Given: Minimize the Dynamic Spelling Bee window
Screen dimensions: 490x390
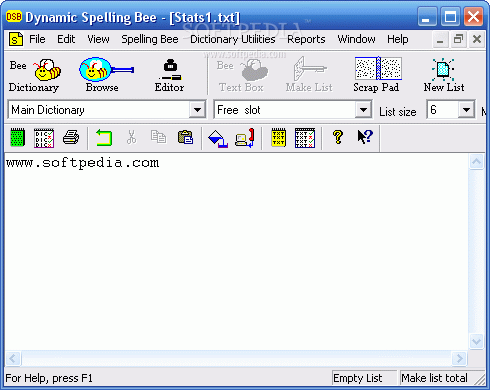Looking at the screenshot, I should [427, 16].
